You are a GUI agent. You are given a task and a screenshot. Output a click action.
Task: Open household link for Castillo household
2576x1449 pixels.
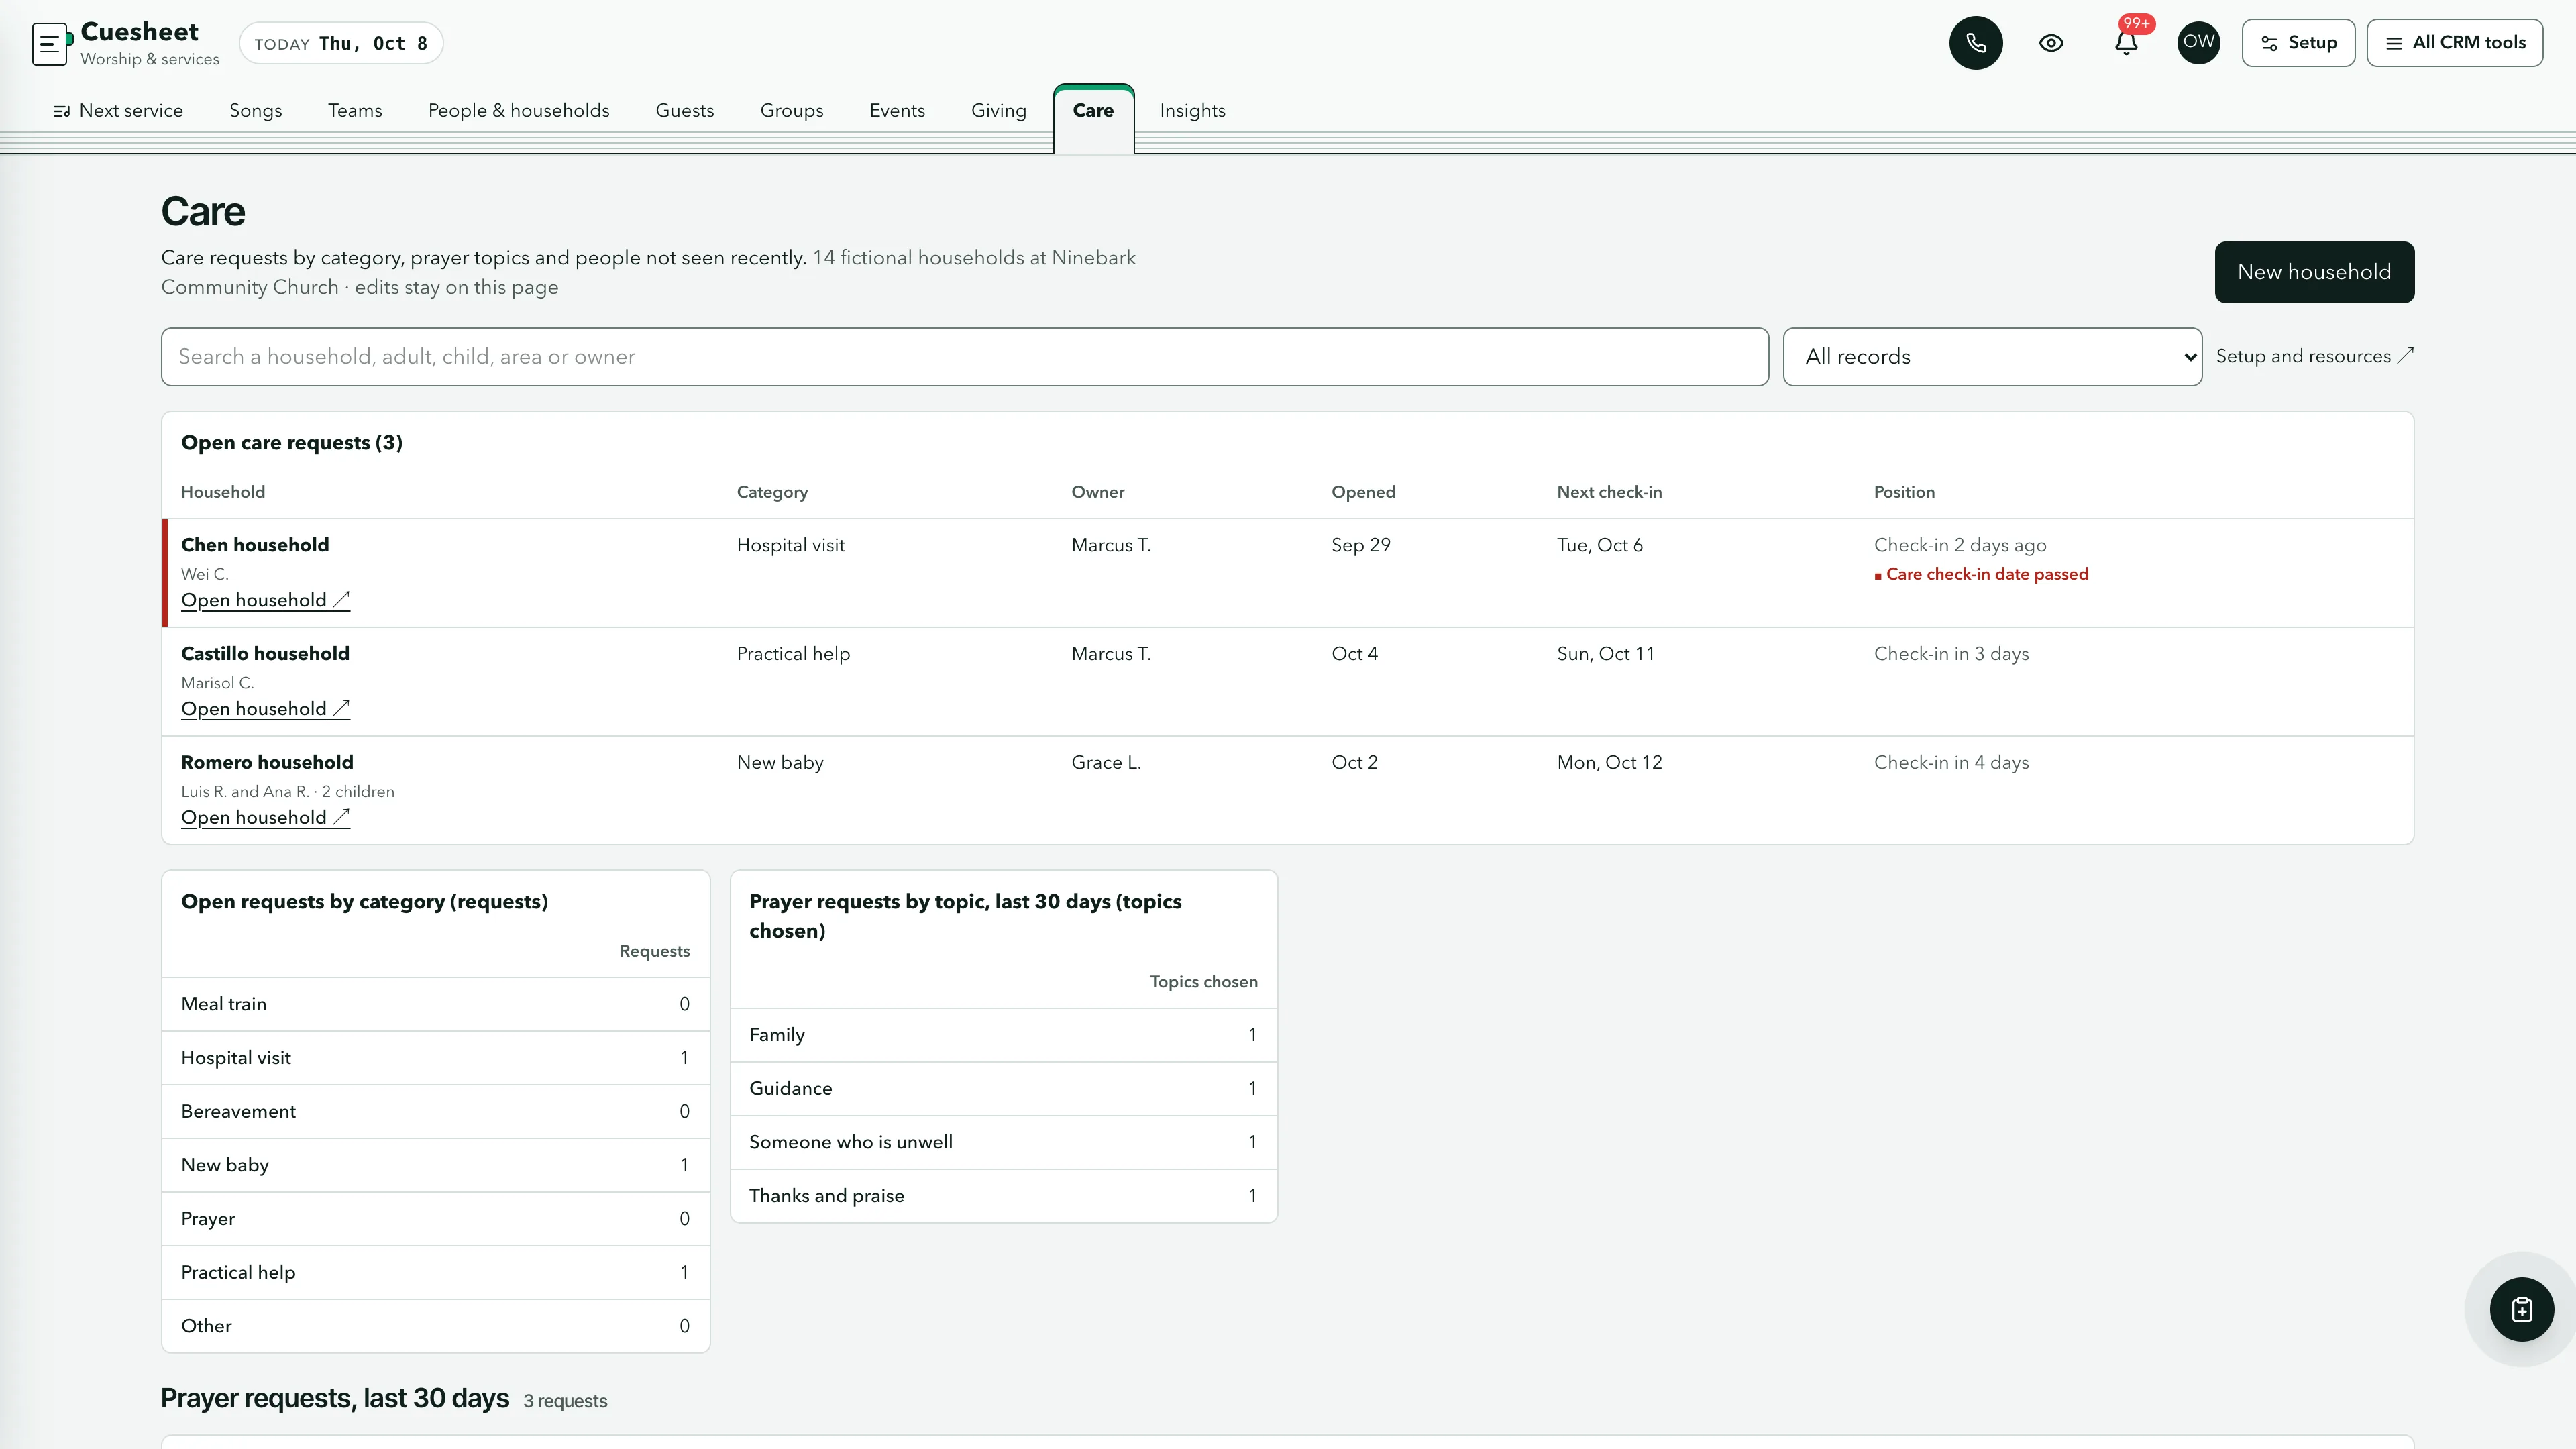click(265, 709)
